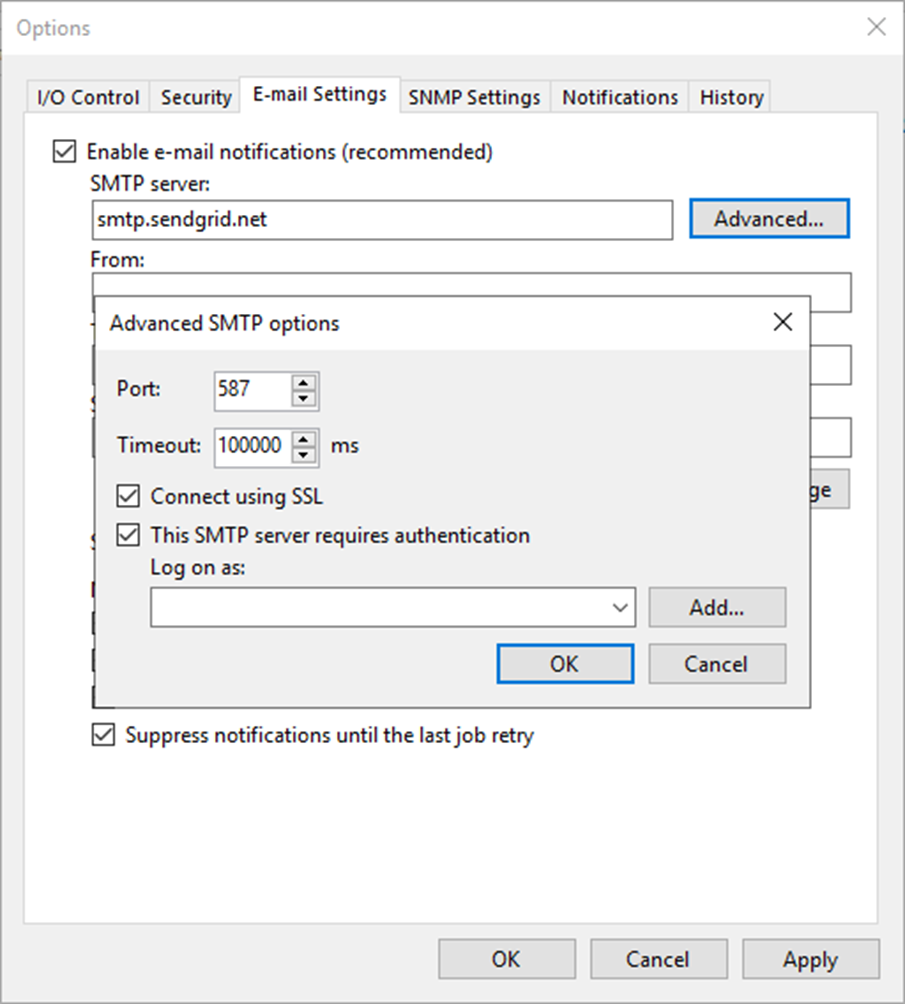Confirm Advanced SMTP options with OK

(564, 664)
